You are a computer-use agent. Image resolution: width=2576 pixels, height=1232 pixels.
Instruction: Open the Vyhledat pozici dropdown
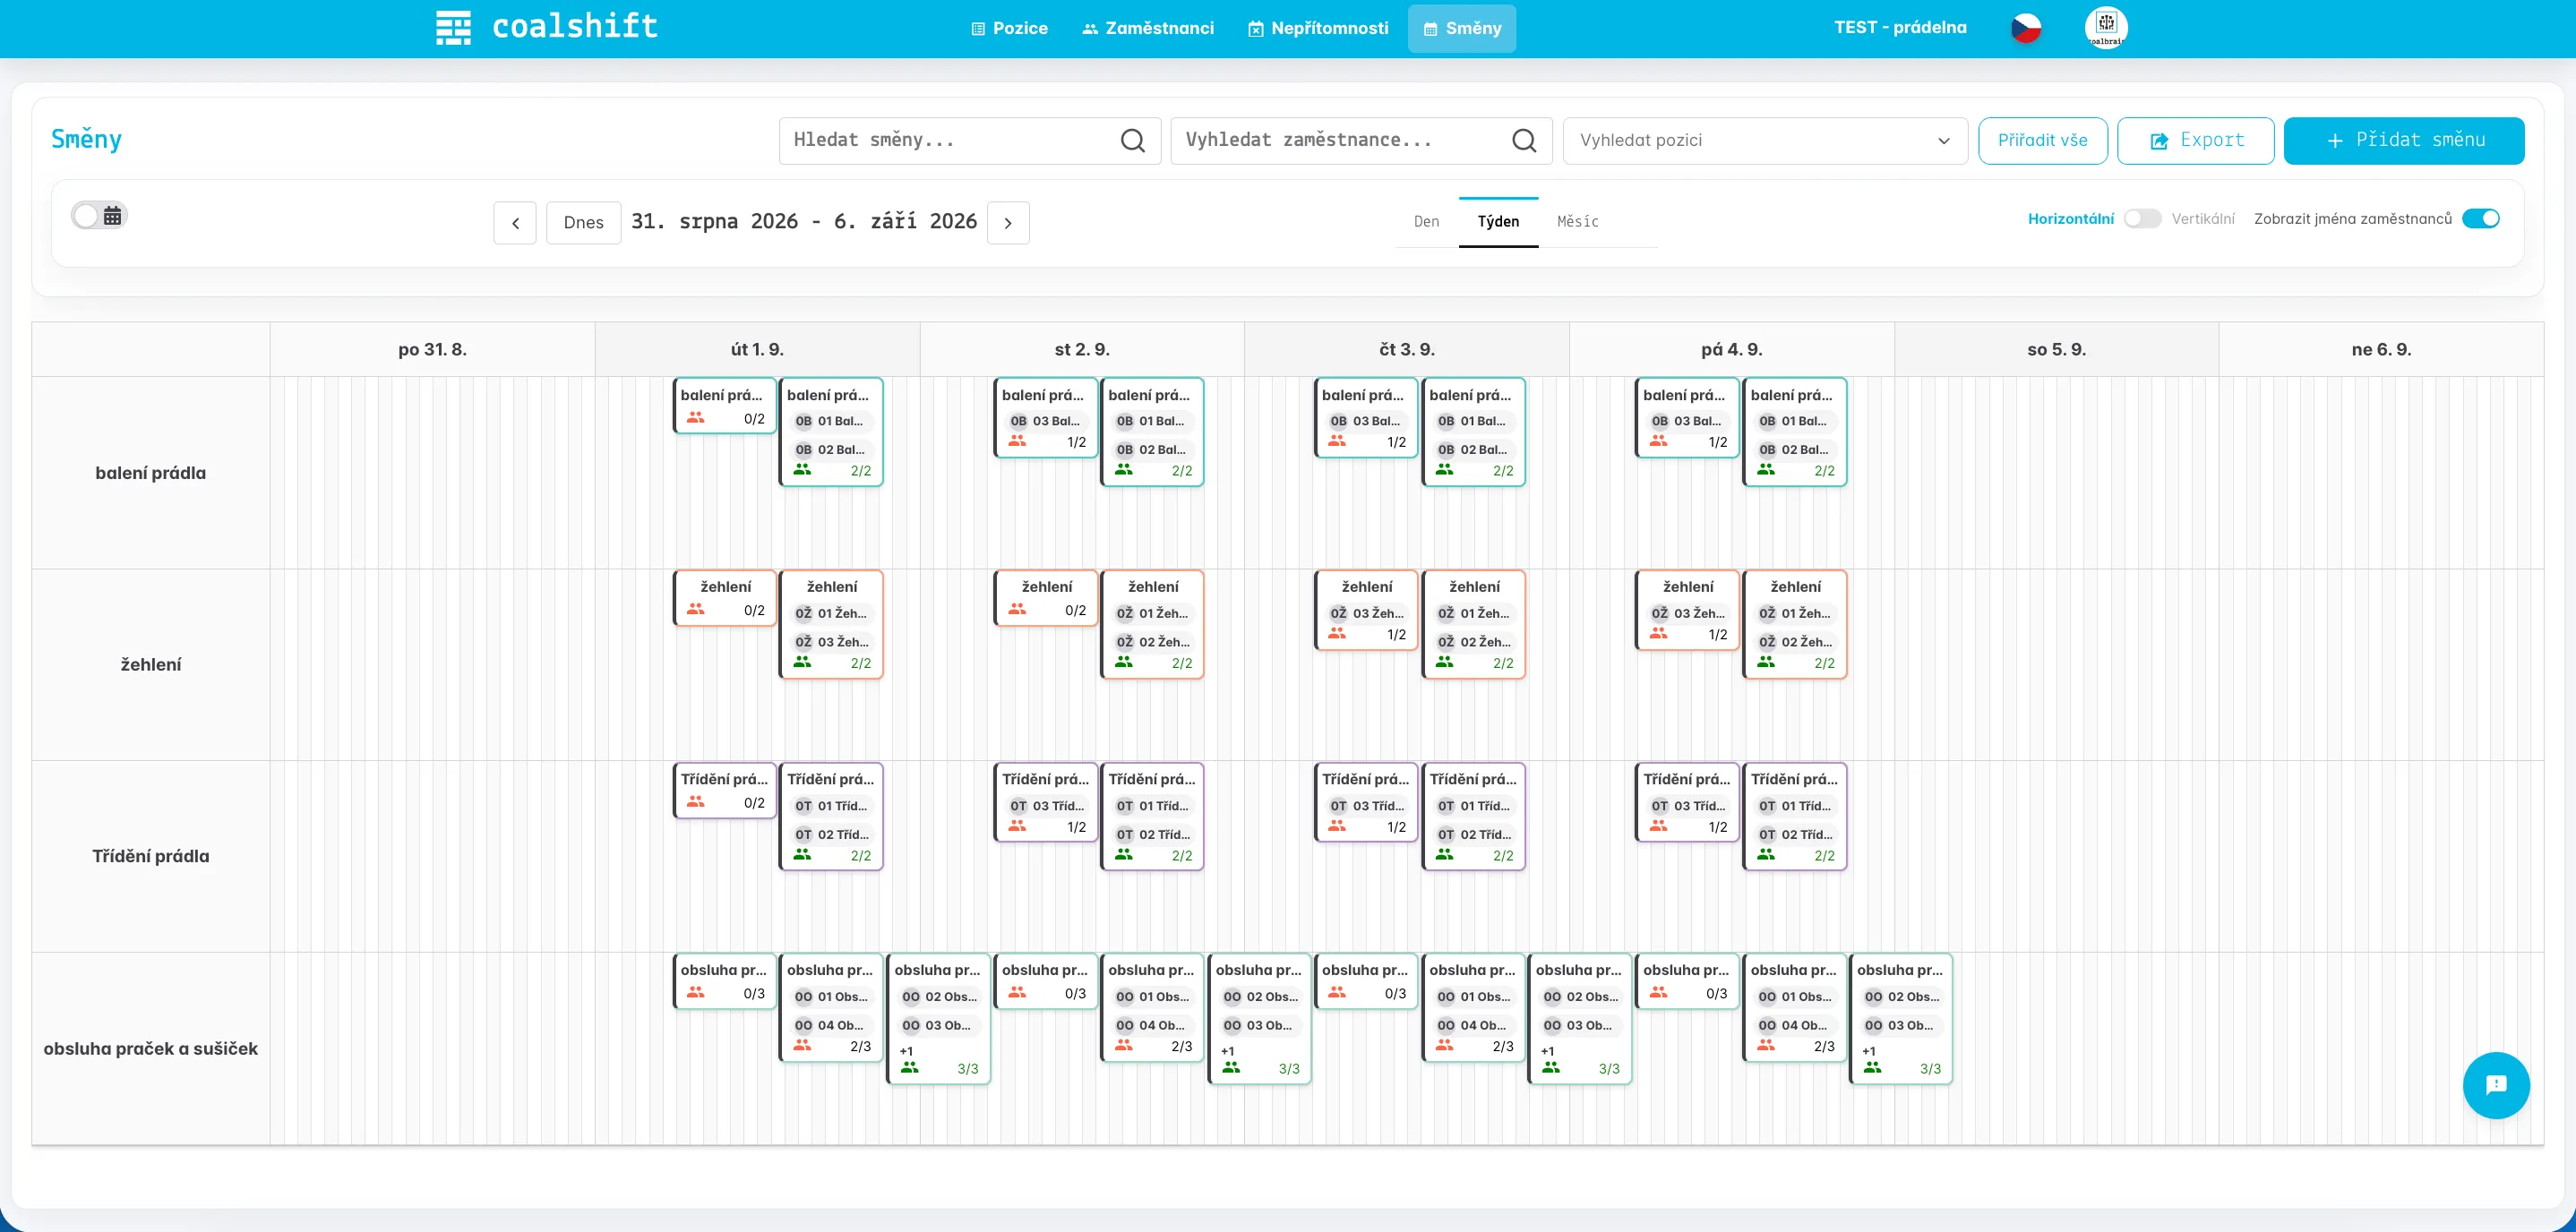(1765, 141)
